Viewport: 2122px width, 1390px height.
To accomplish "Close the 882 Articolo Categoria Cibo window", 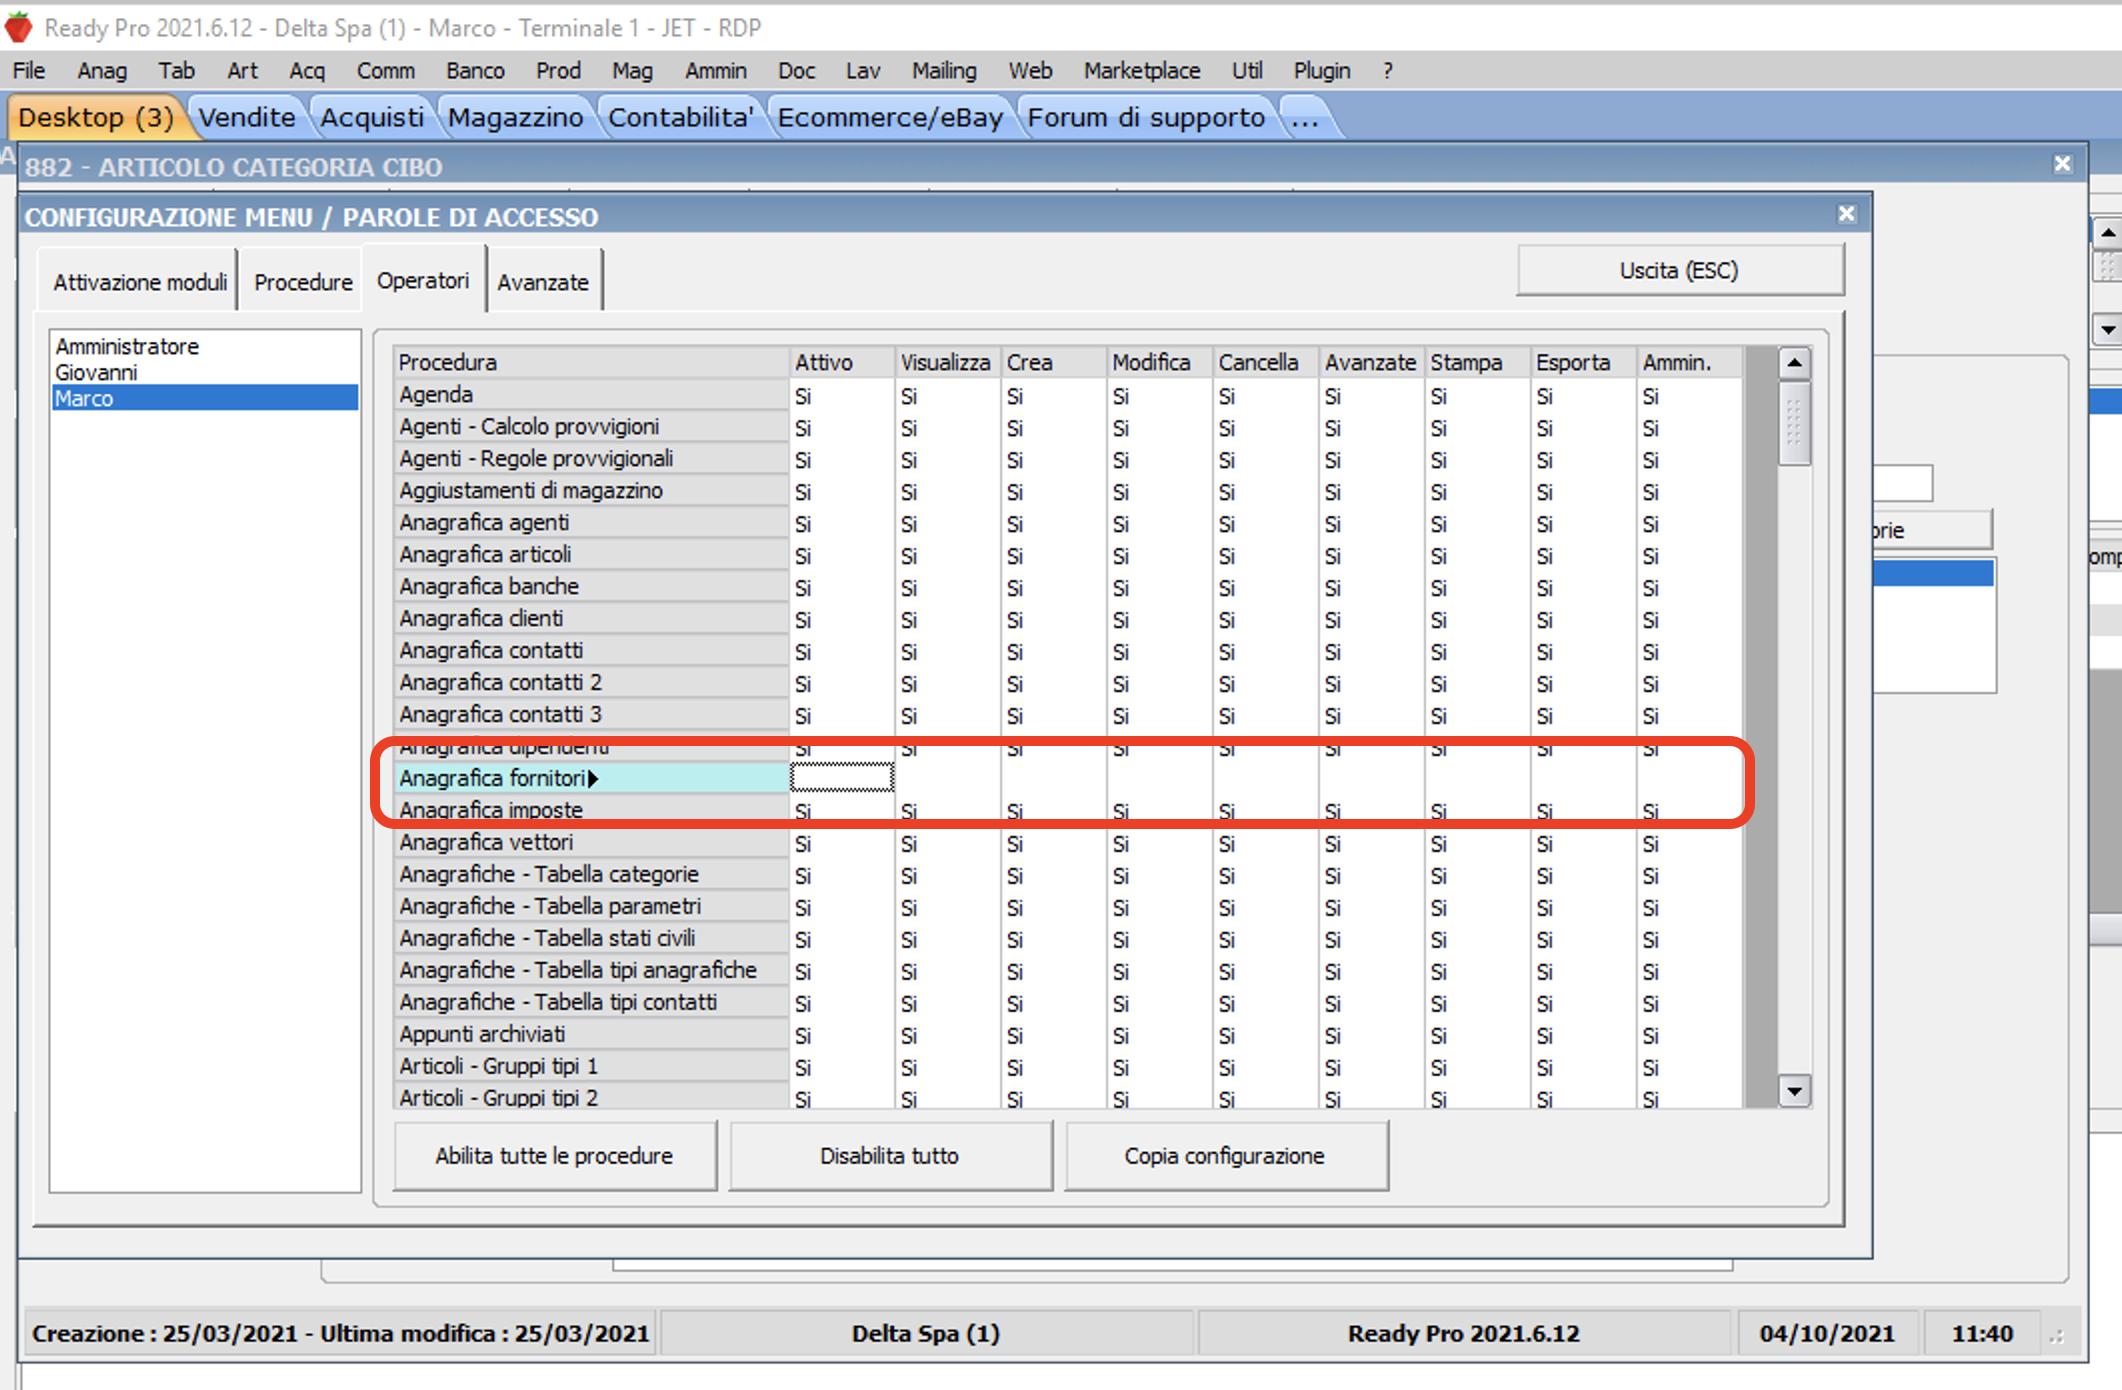I will tap(2062, 165).
